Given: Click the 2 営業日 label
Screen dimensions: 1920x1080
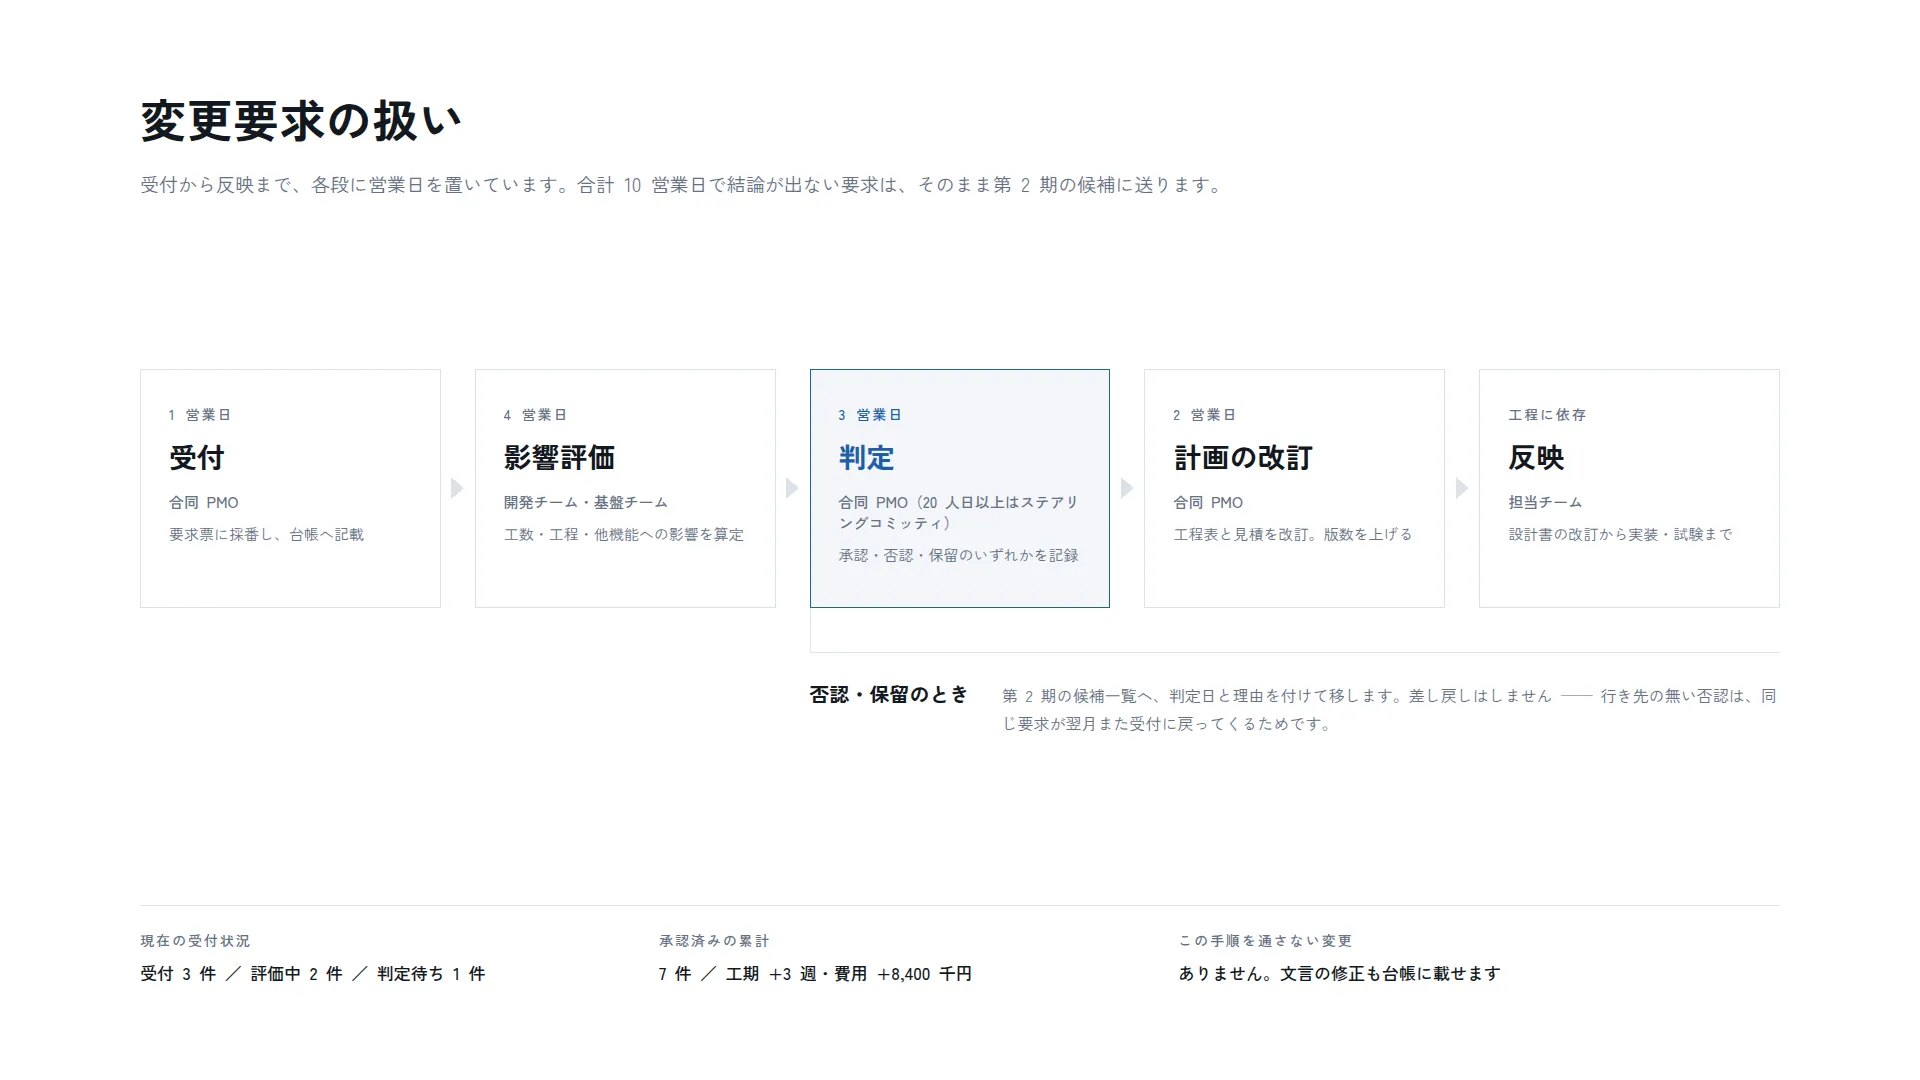Looking at the screenshot, I should [1205, 415].
